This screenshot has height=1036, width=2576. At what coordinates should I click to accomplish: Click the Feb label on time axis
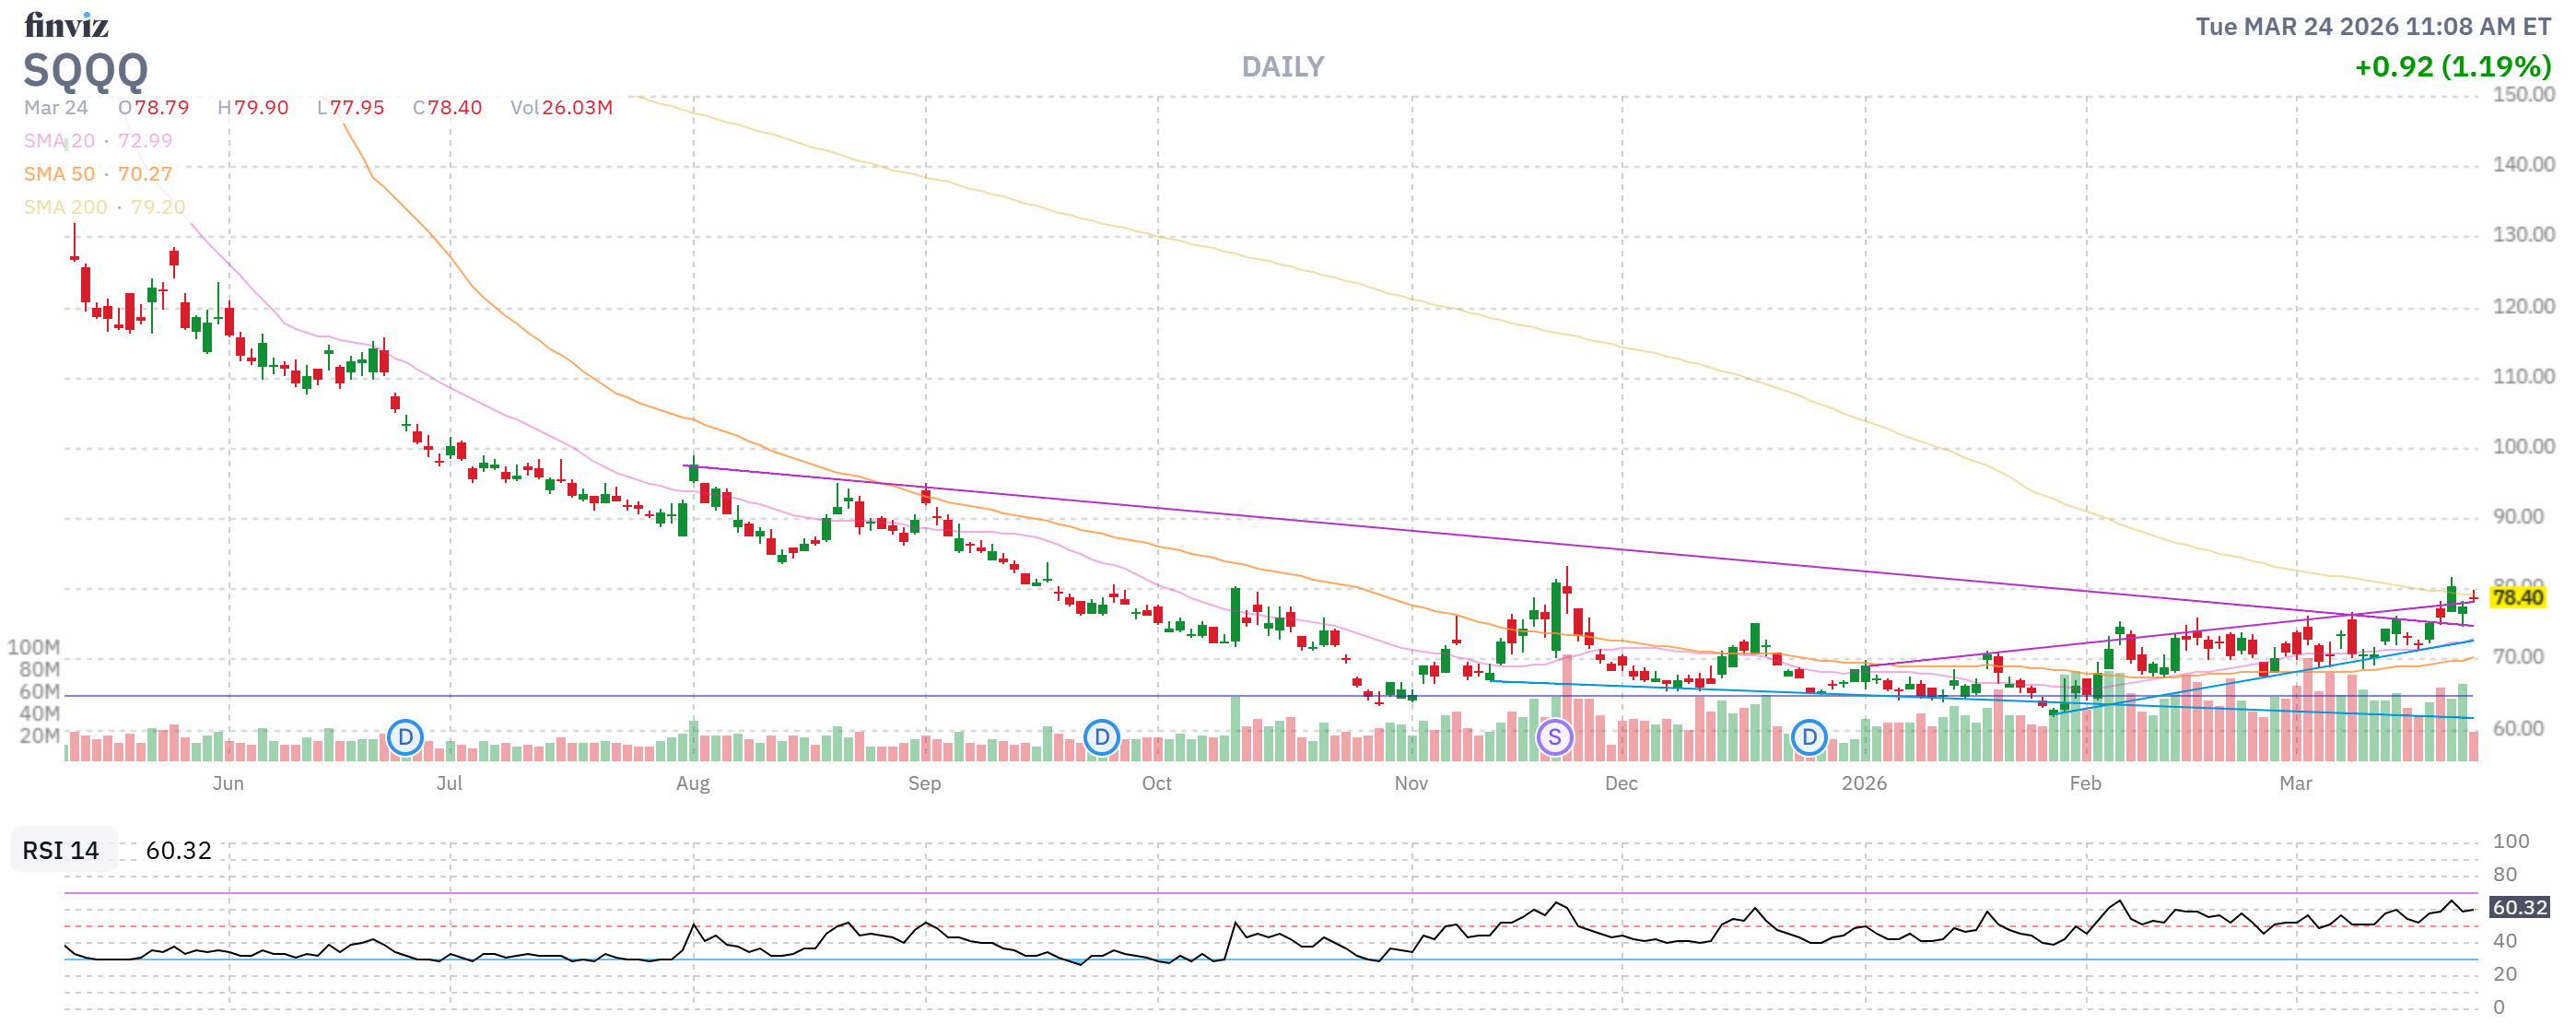coord(2085,783)
